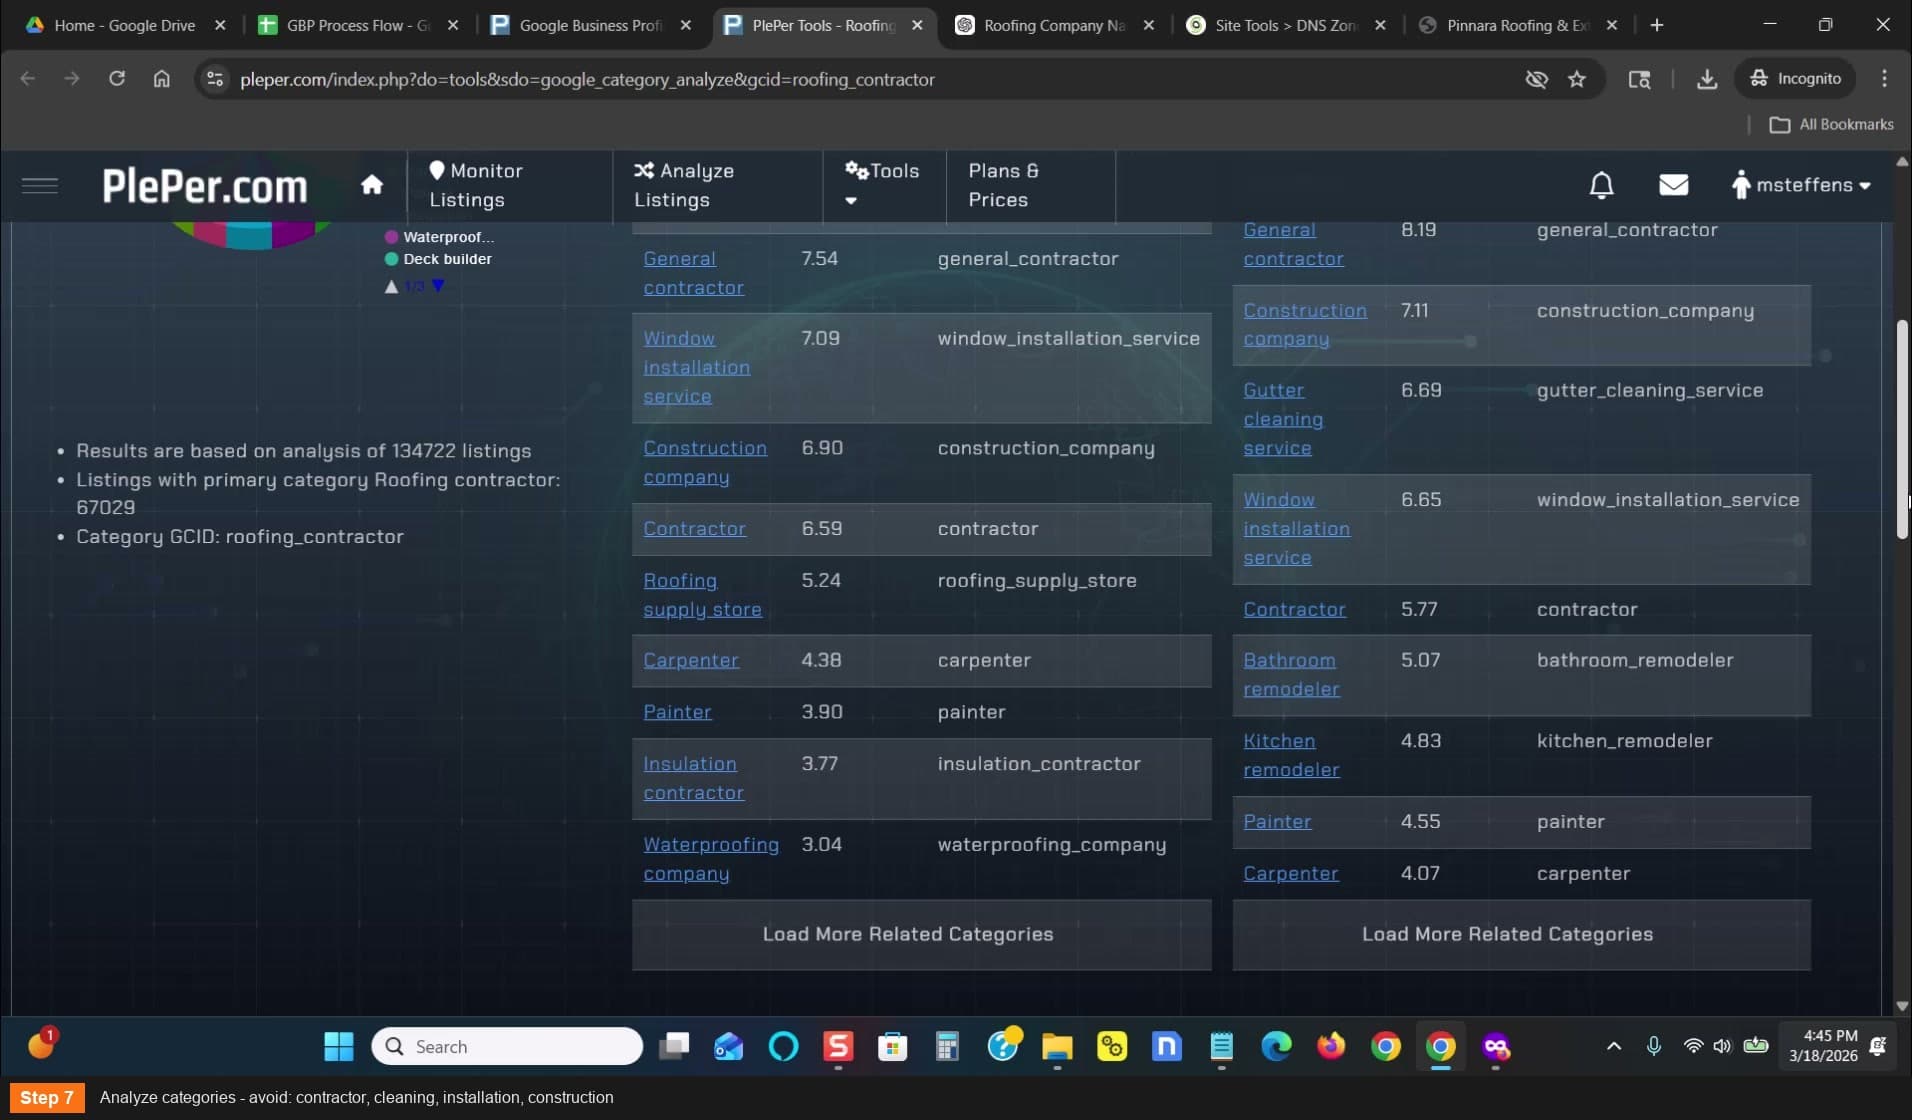Click the Incognito indicator button
Viewport: 1912px width, 1120px height.
point(1795,78)
